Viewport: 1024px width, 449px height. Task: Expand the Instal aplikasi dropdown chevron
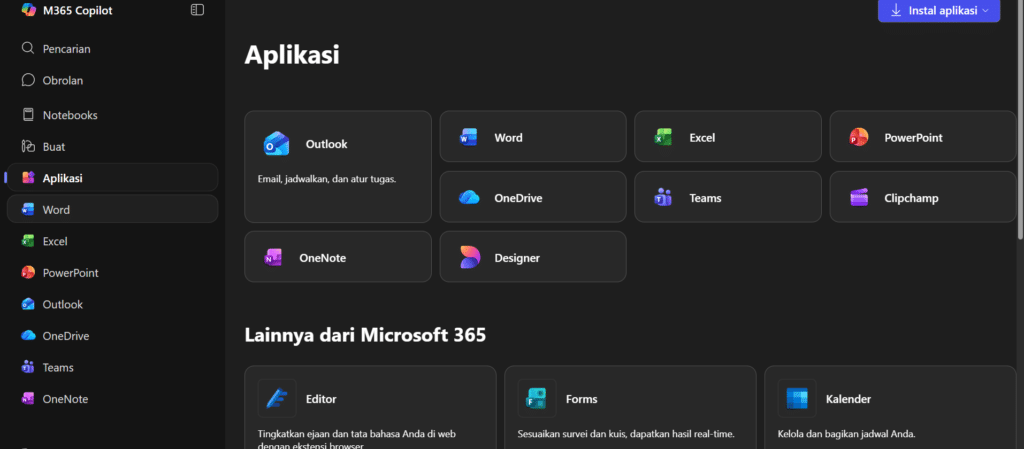coord(985,10)
